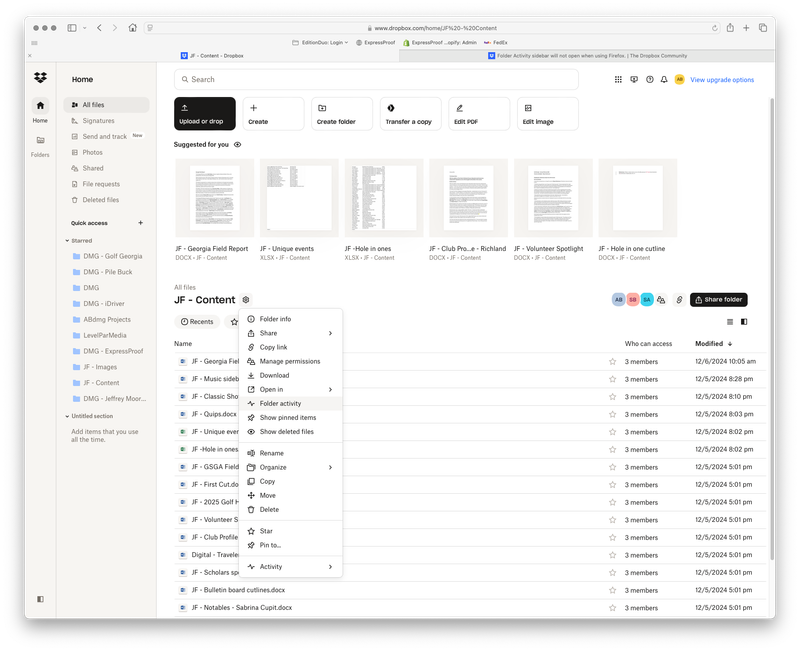Click the Dropbox logo icon
800x651 pixels.
point(40,78)
